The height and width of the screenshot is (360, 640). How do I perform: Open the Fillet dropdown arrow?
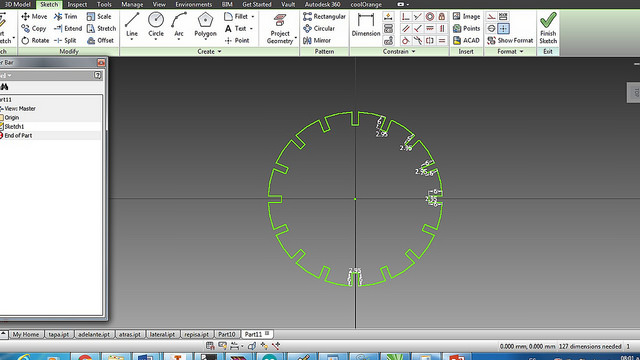pyautogui.click(x=253, y=17)
